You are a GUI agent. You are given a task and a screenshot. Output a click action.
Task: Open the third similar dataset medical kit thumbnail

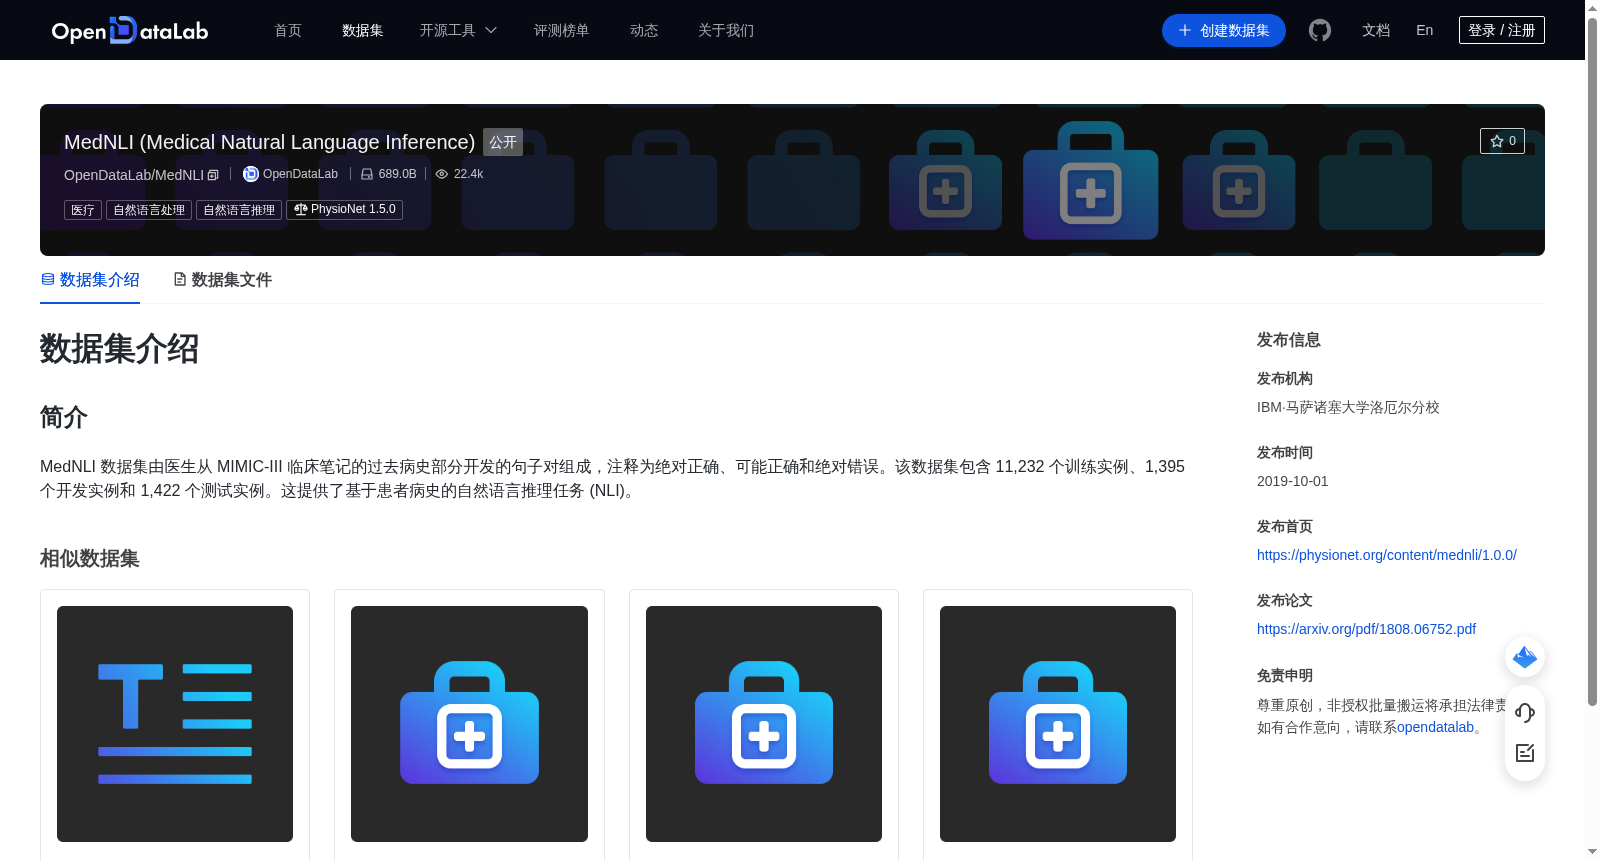pos(764,724)
